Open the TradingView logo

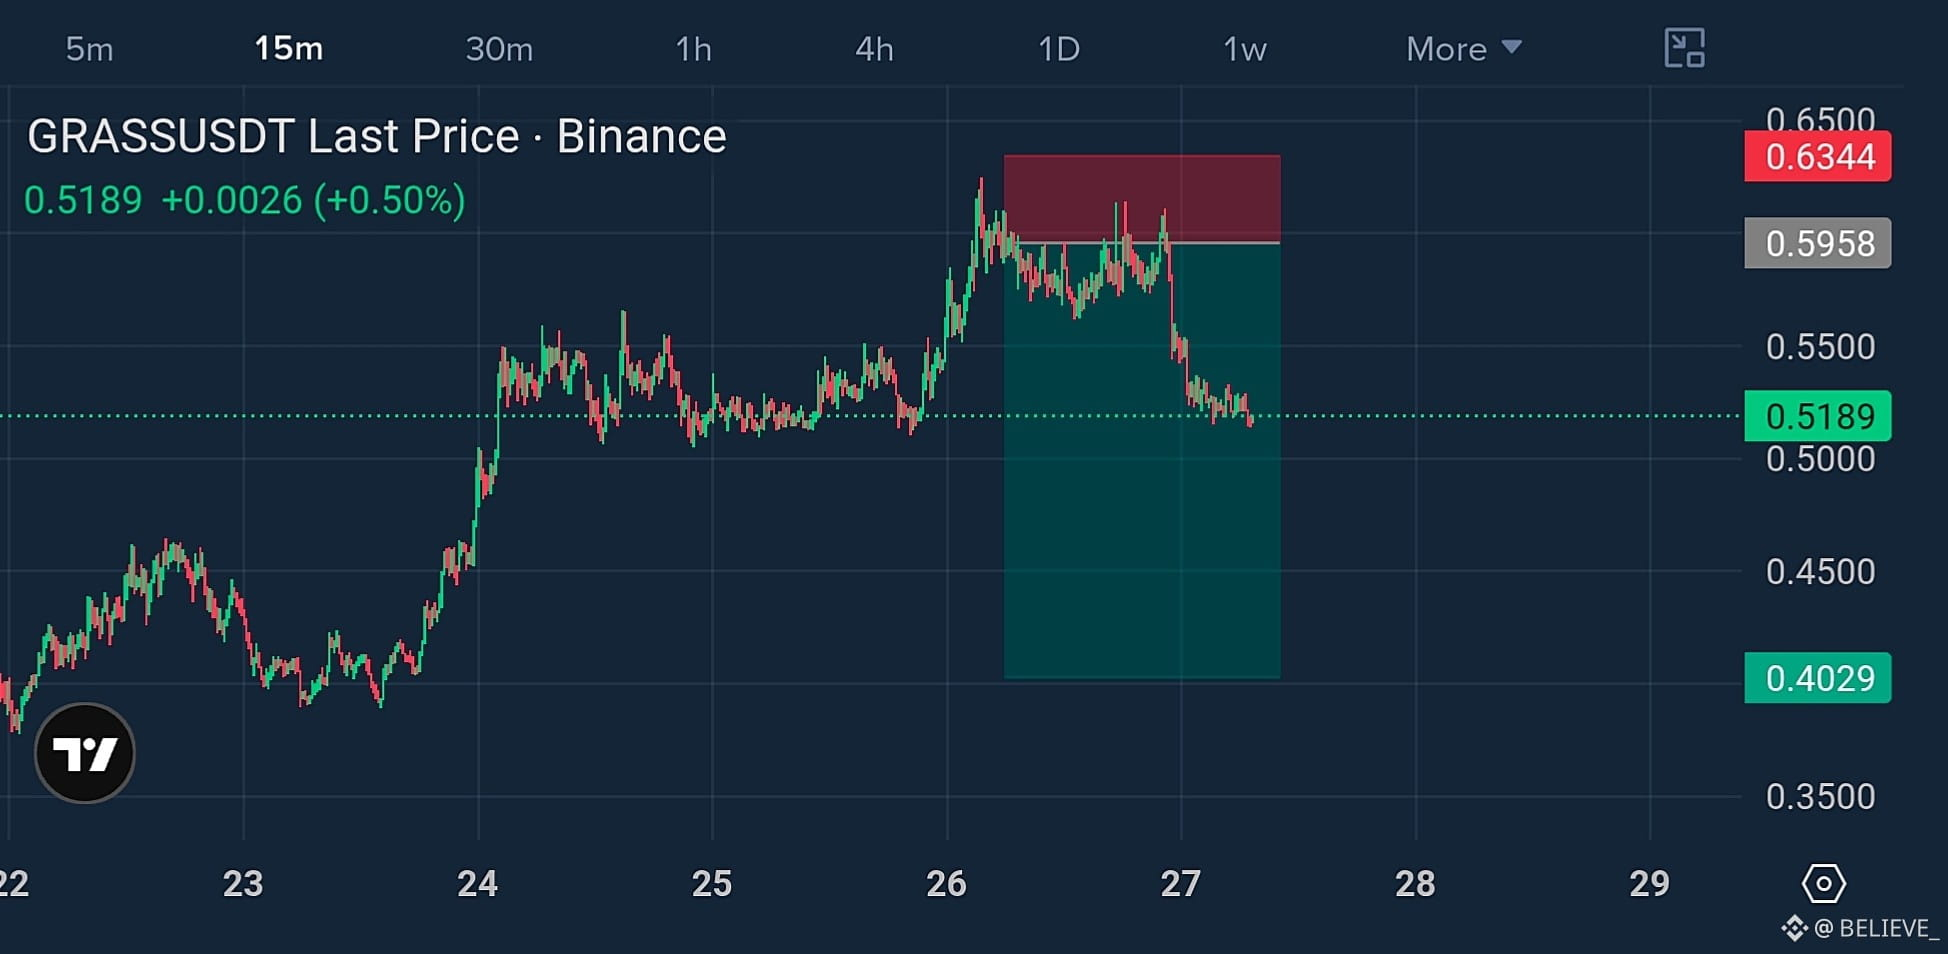pos(85,753)
